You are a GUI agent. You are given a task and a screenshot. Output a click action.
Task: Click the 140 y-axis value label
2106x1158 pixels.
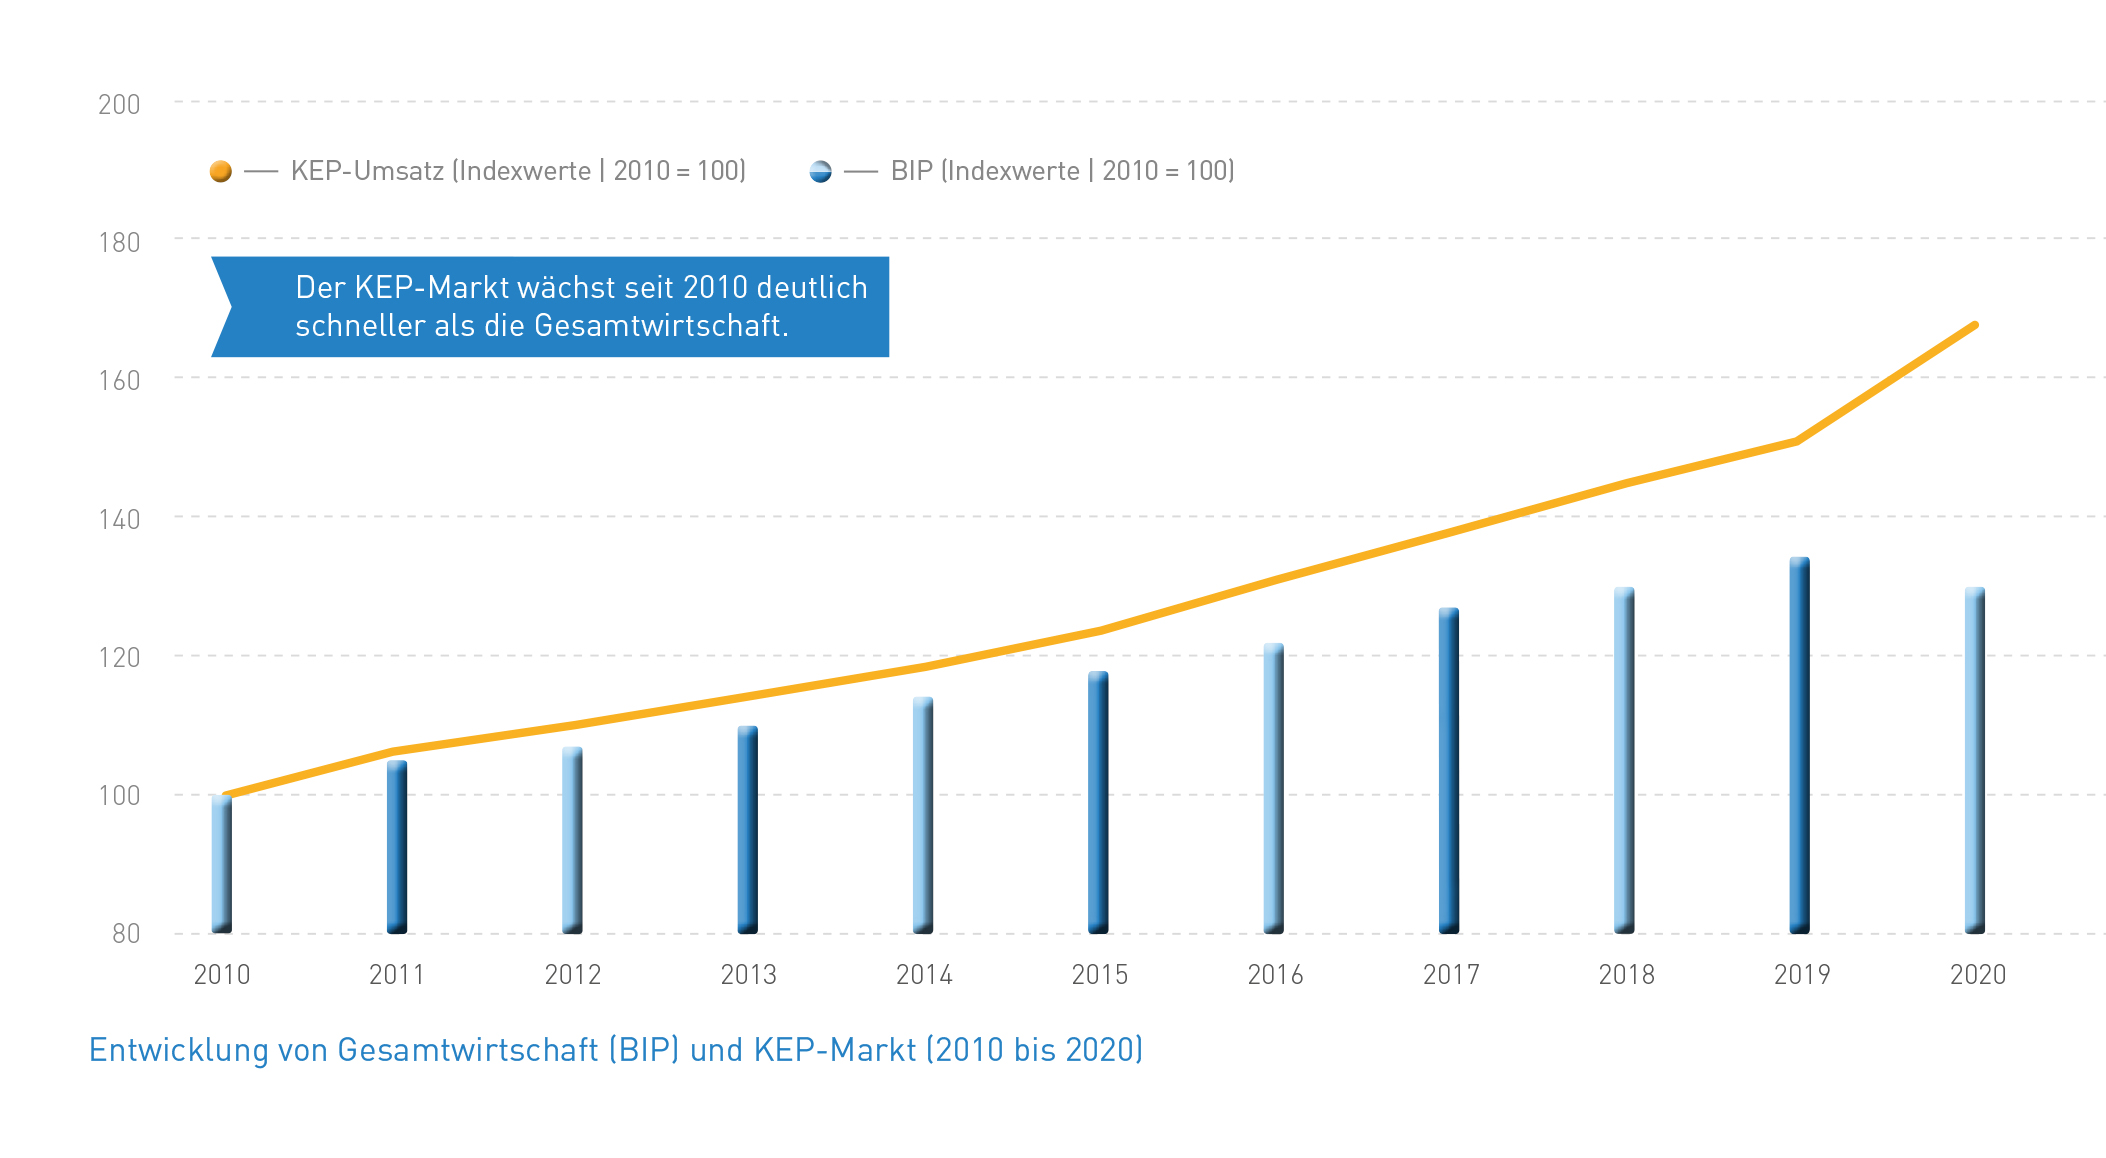point(119,520)
